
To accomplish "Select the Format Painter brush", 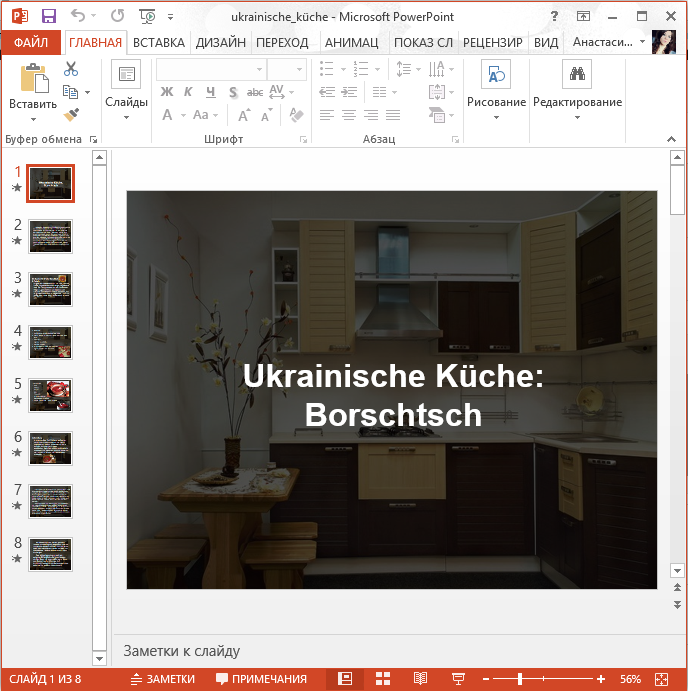I will [x=71, y=115].
